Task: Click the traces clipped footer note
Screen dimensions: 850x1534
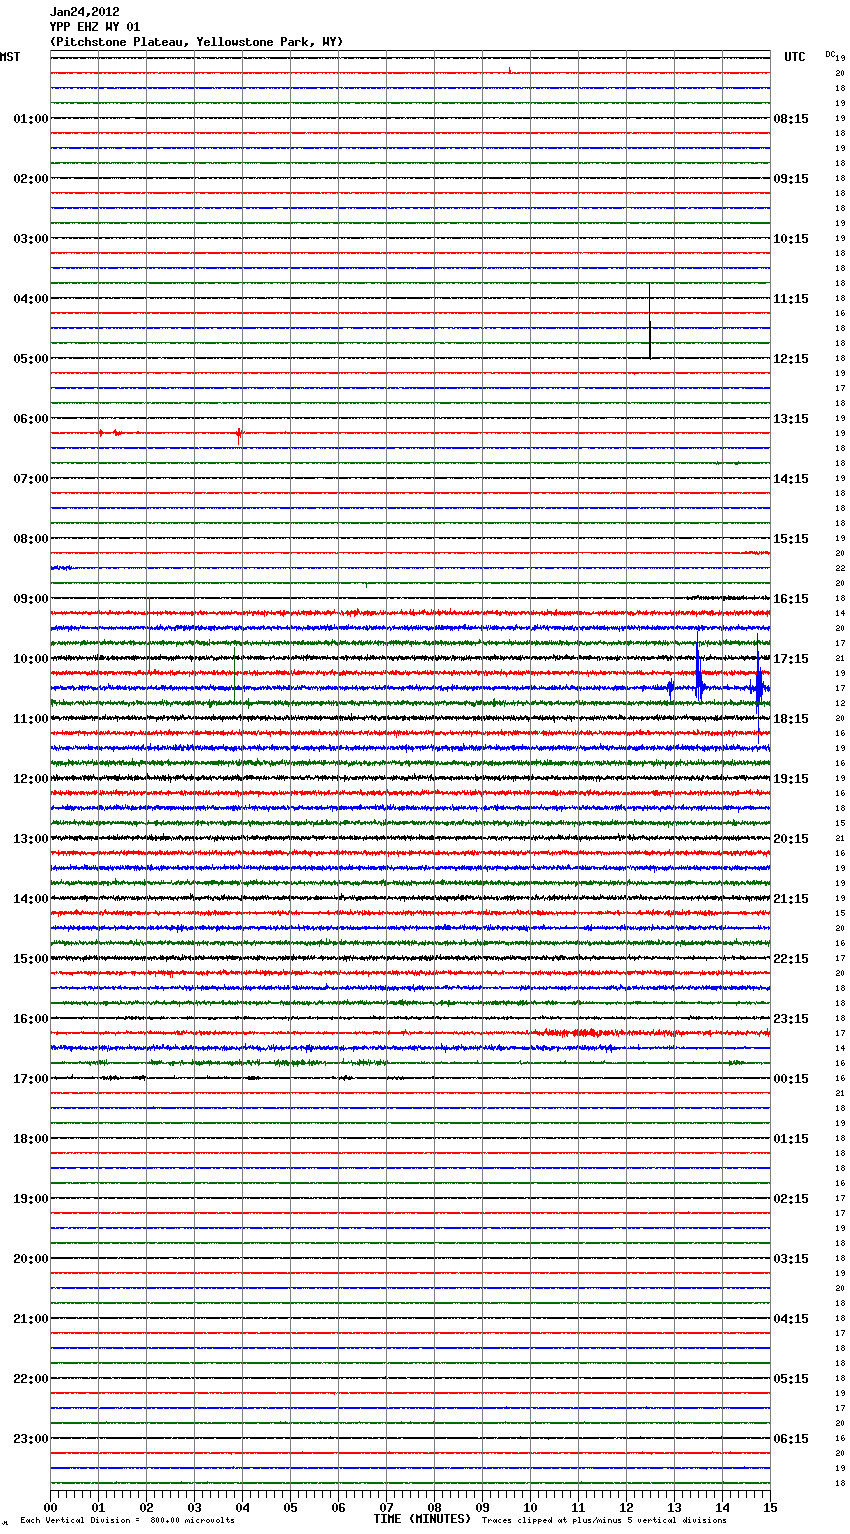Action: coord(604,1521)
